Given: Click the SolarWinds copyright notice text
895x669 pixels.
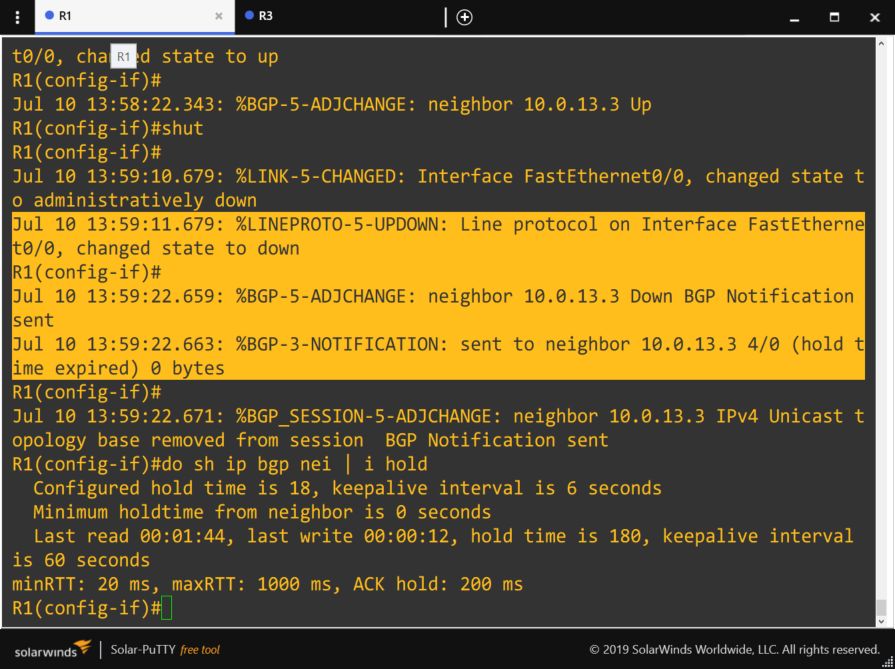Looking at the screenshot, I should [x=734, y=650].
